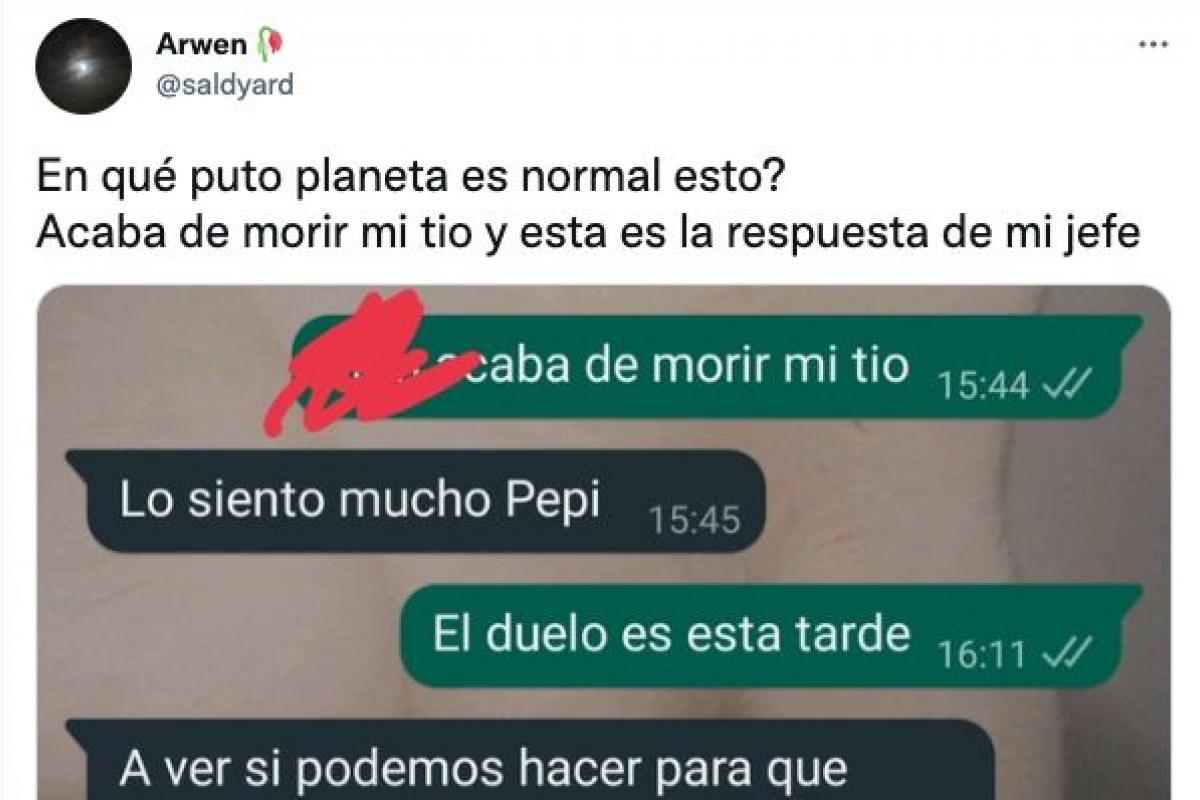The height and width of the screenshot is (800, 1200).
Task: Select the bubble 'A ver si podemos hacer para que'
Action: point(531,760)
